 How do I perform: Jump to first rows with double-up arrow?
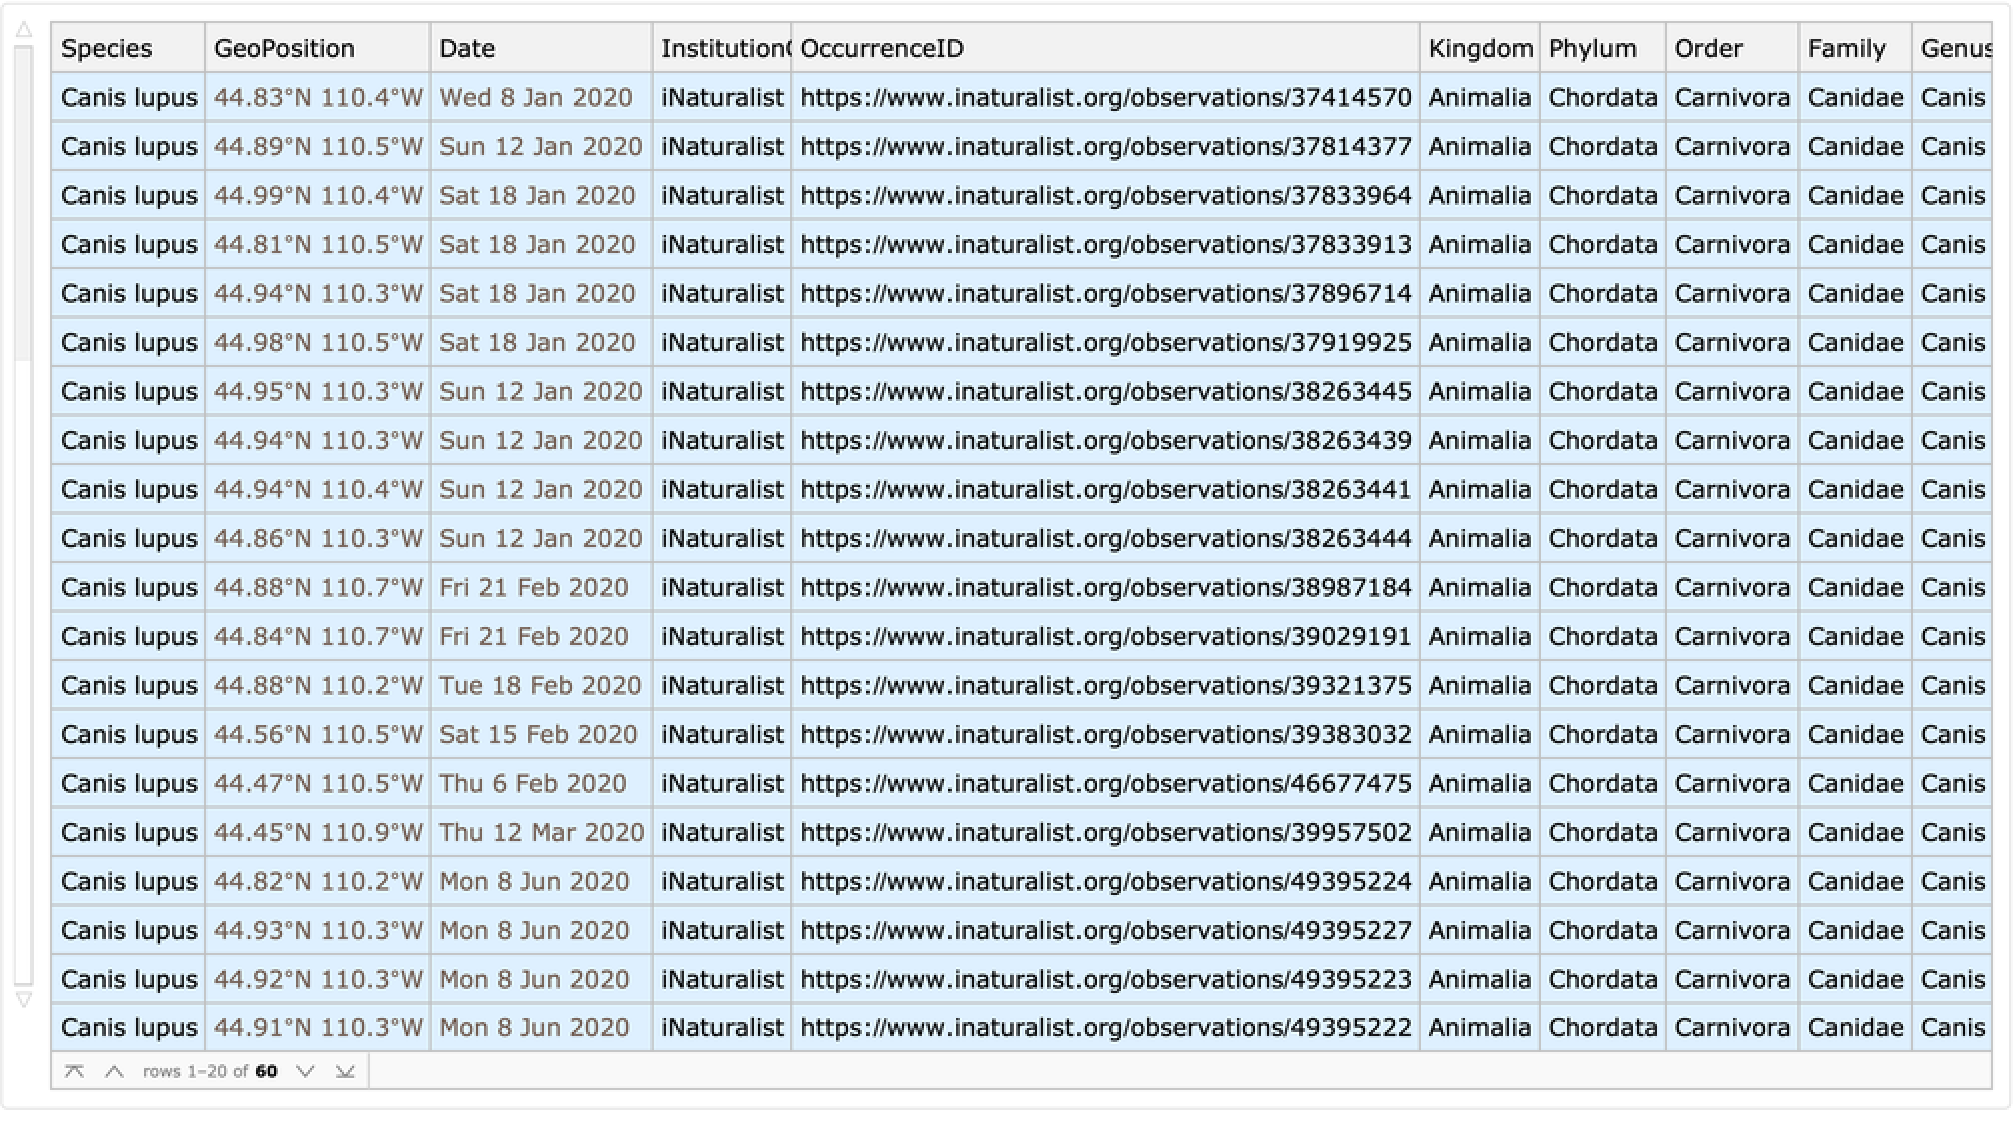74,1071
